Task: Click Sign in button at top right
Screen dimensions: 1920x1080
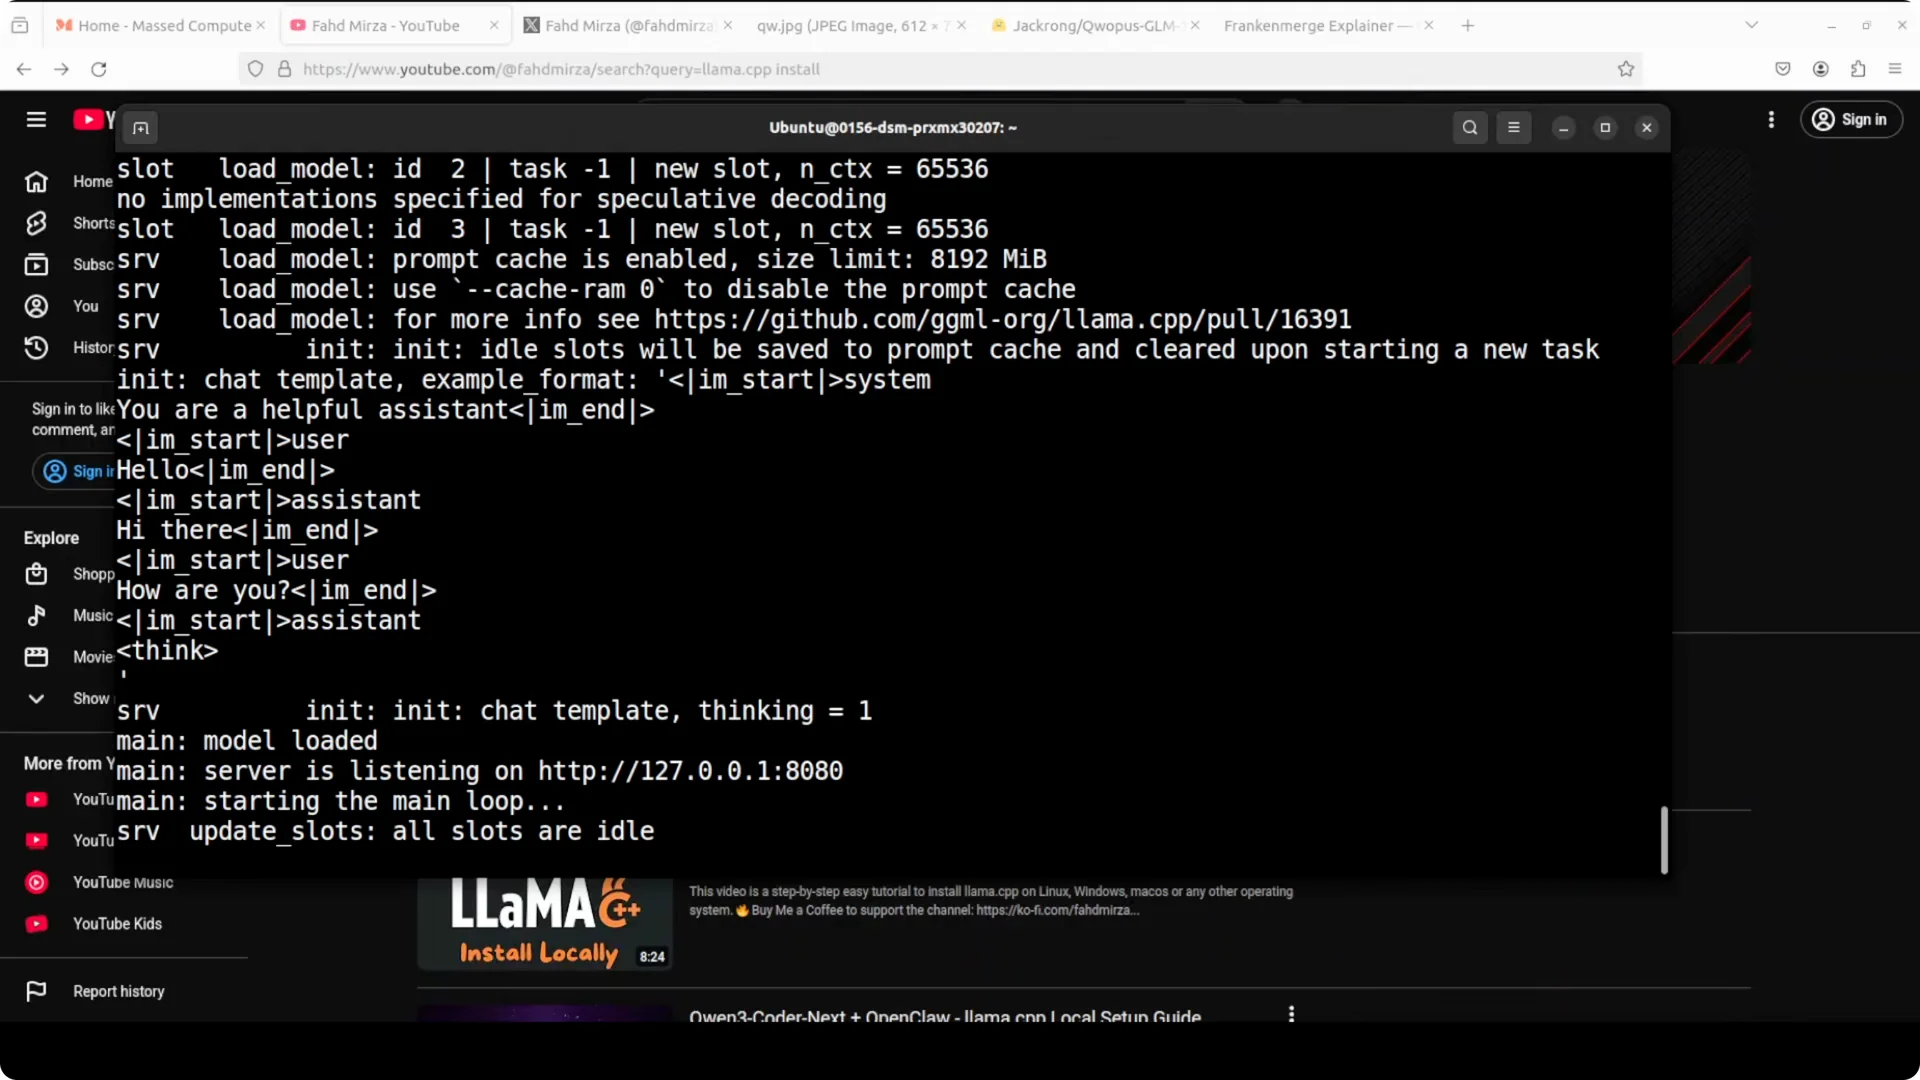Action: (1851, 120)
